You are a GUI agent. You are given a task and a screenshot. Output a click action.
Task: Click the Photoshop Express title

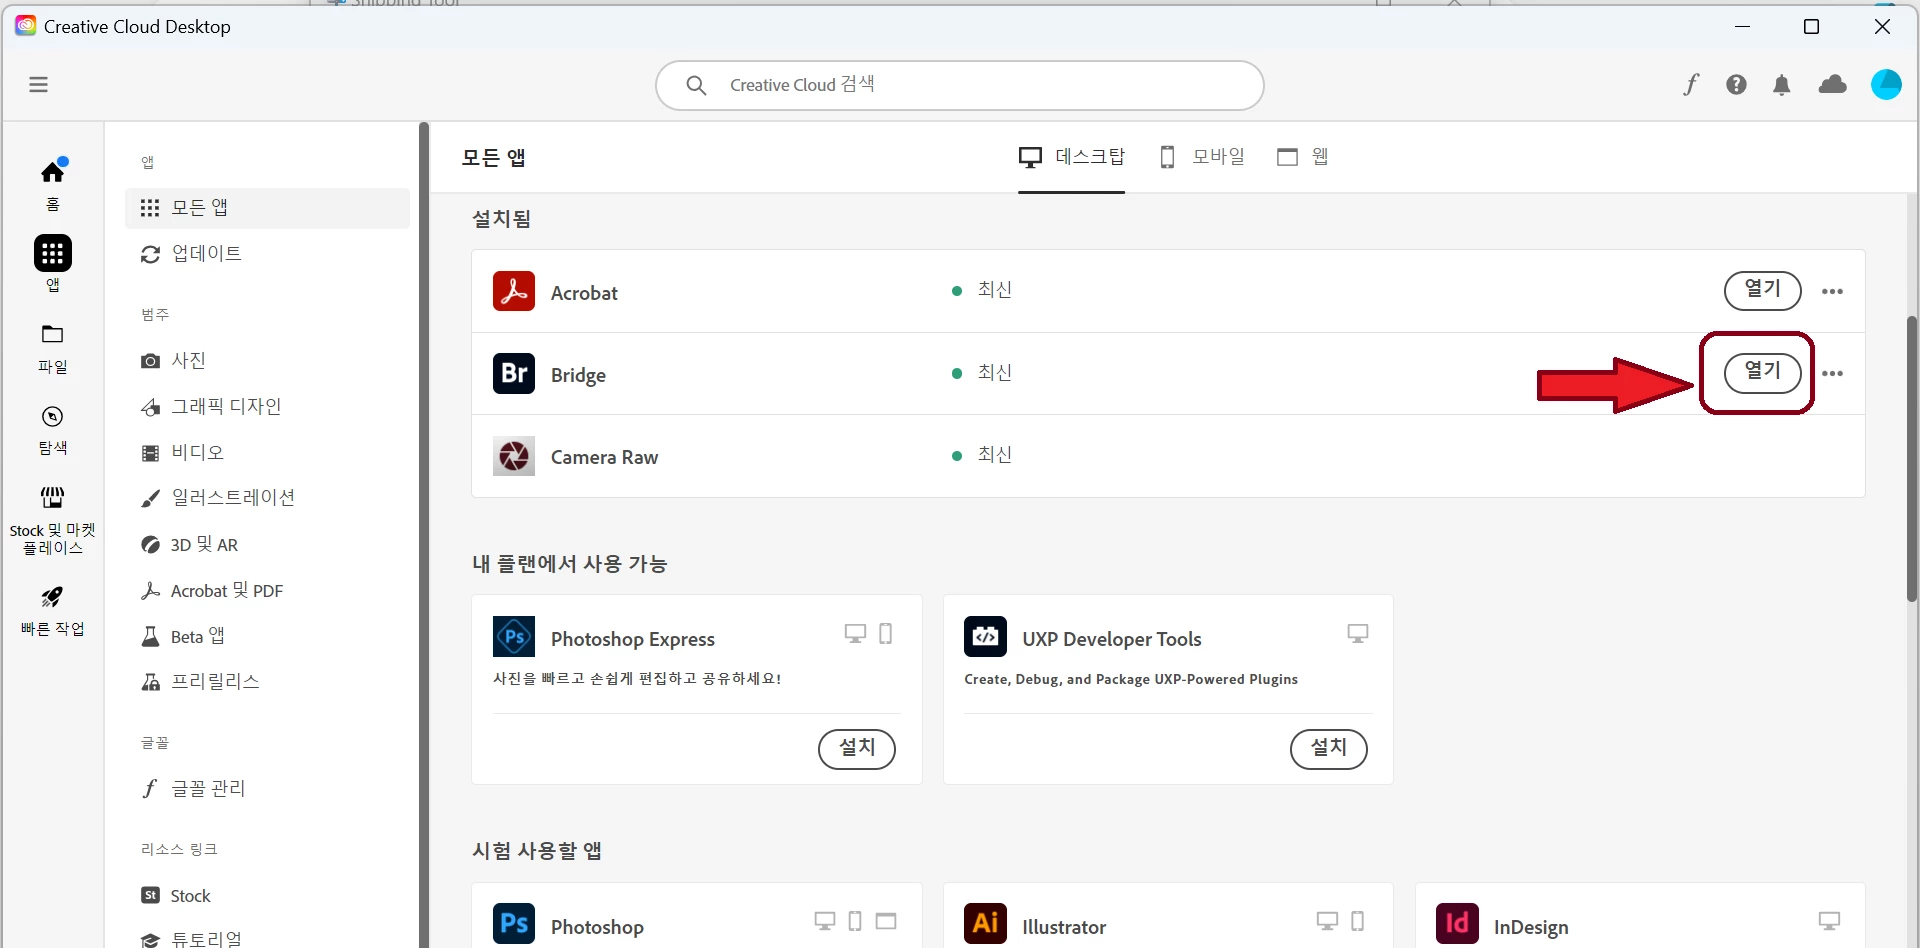(x=633, y=639)
